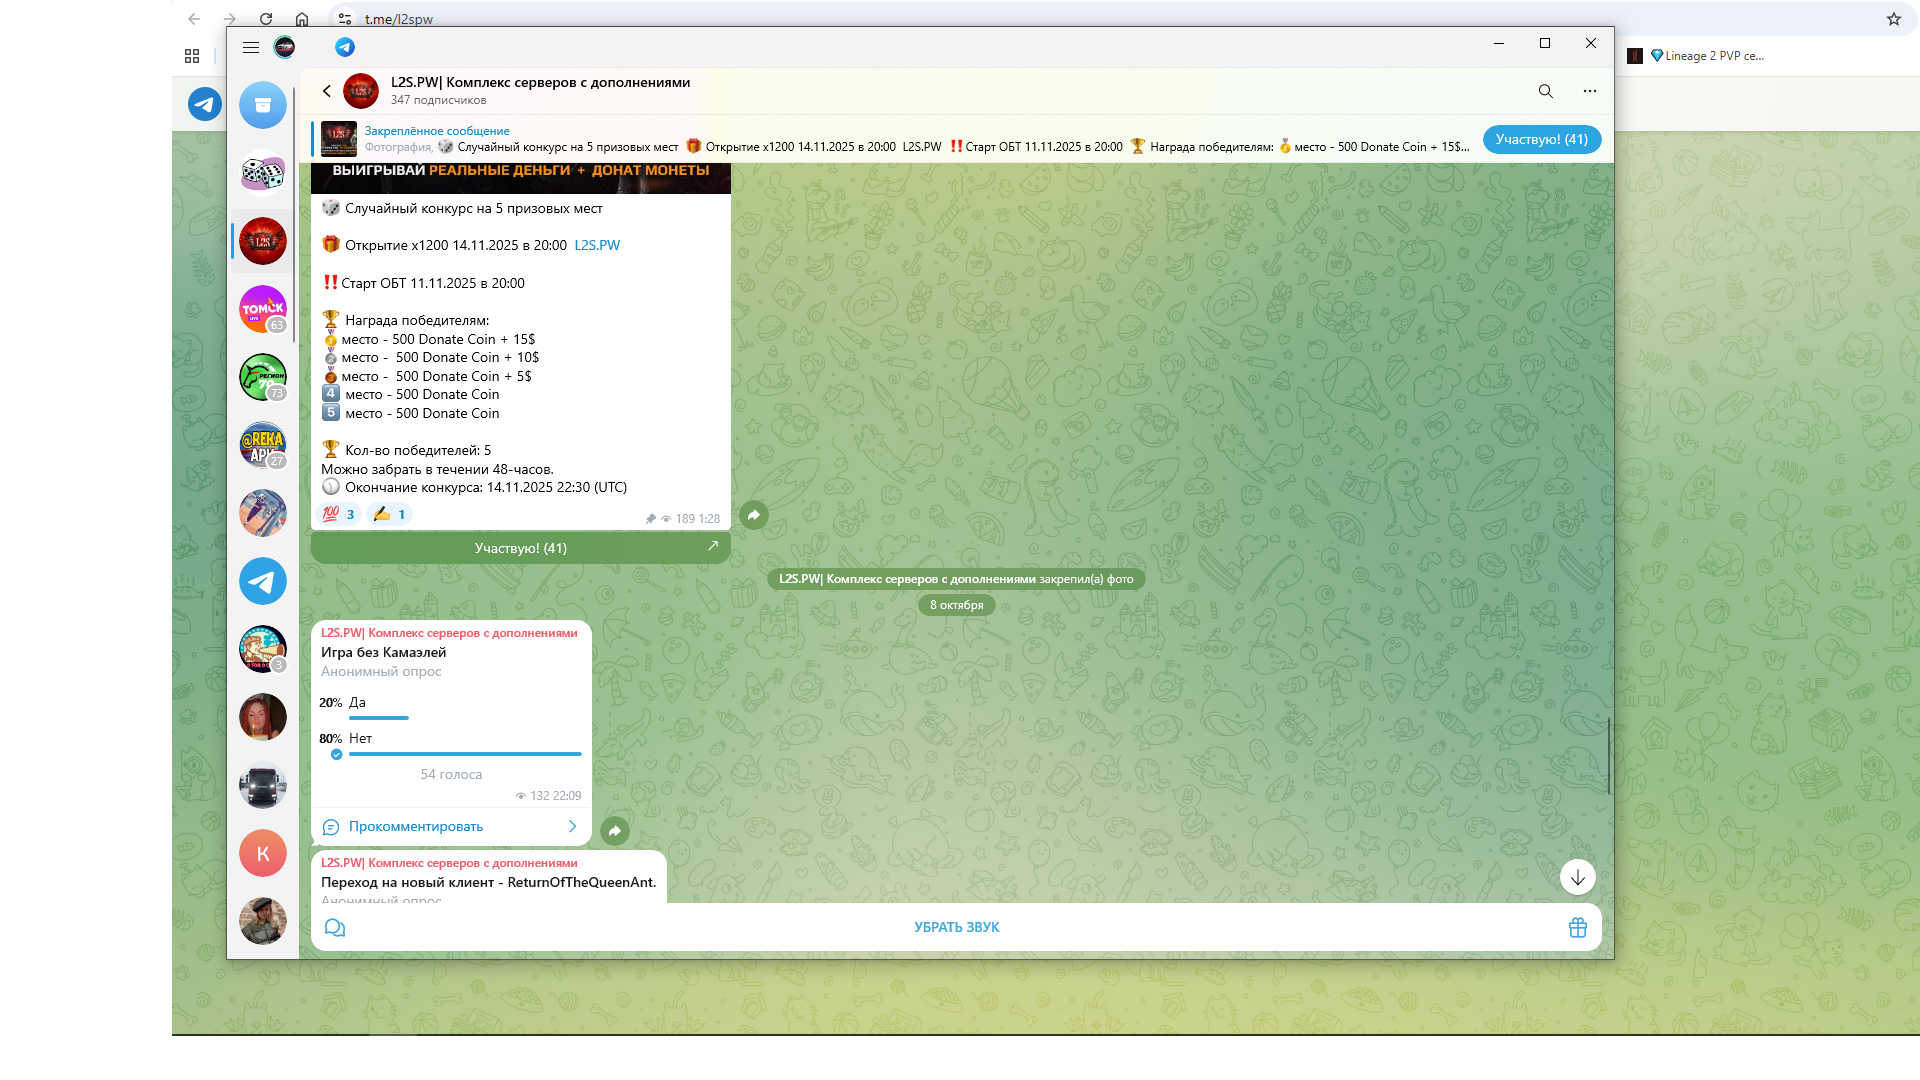Open the L2S.PW link in post
The image size is (1920, 1080).
(597, 245)
